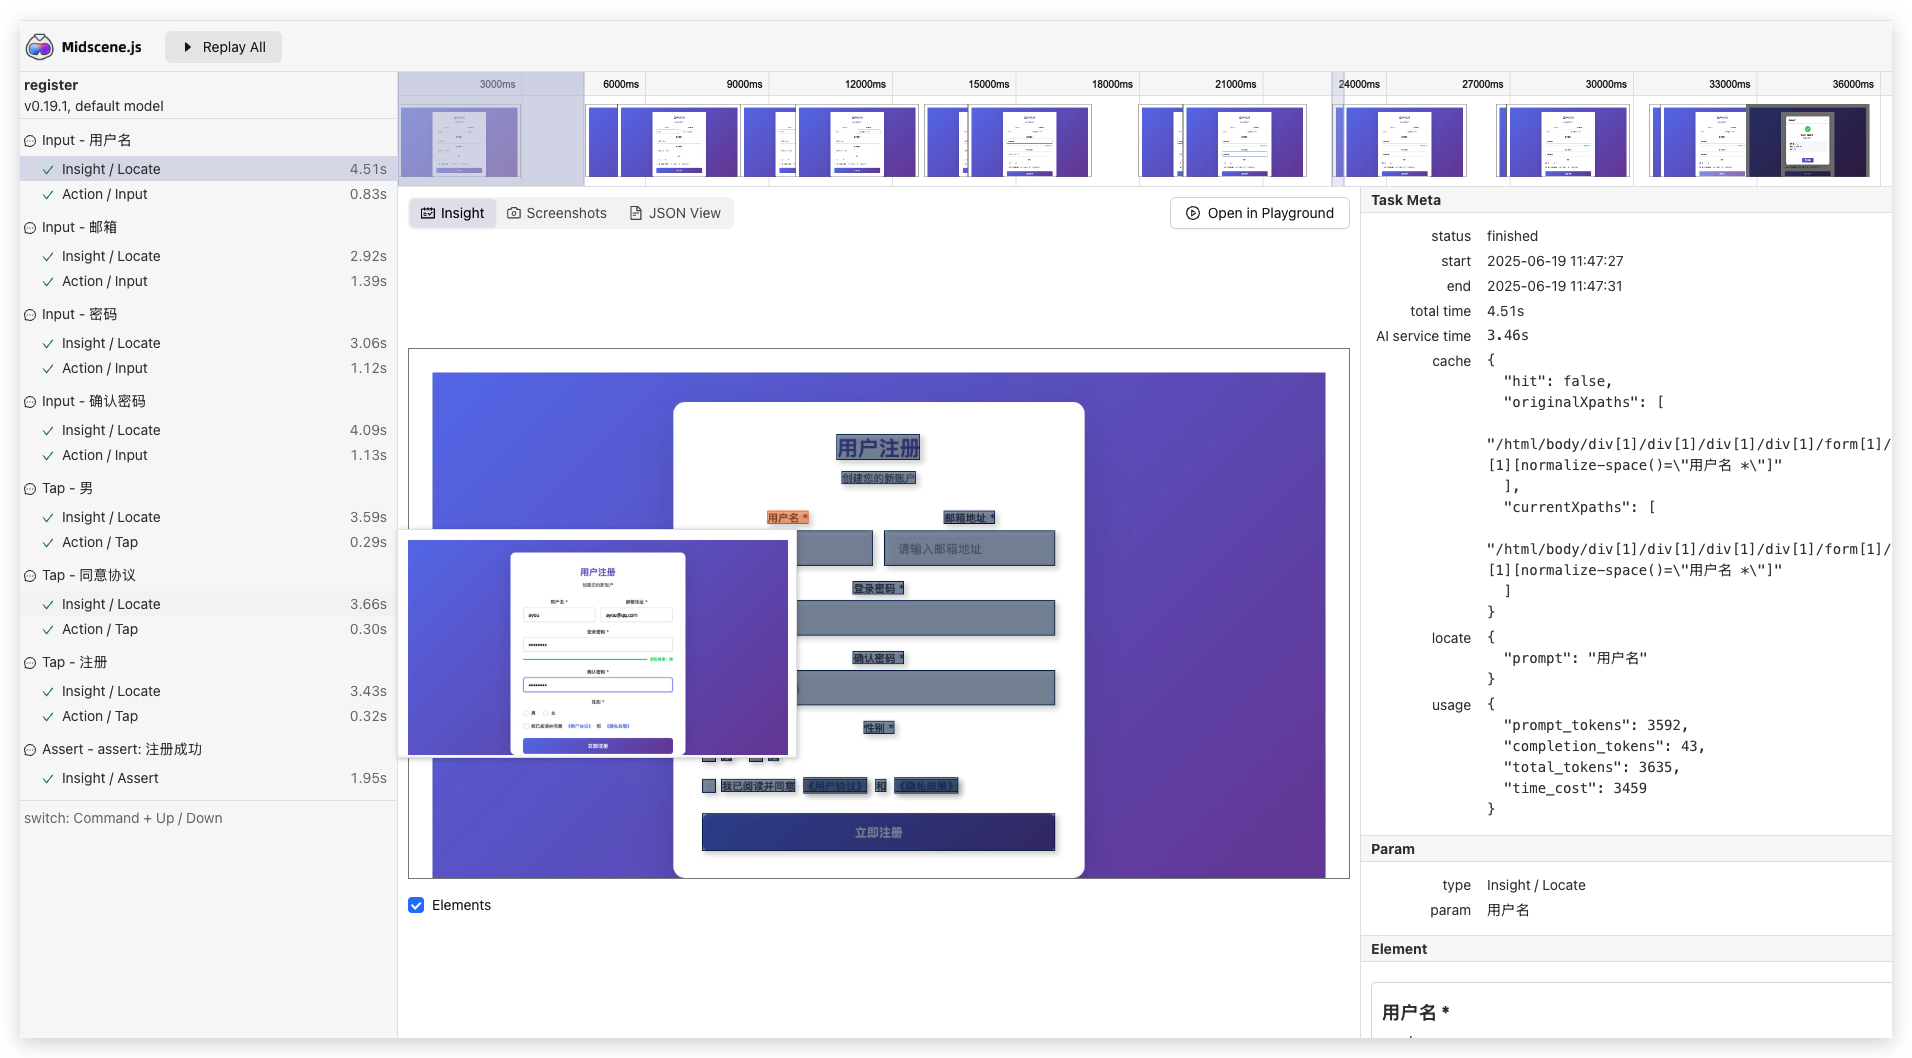Click the Midscene.js logo icon

pos(39,46)
